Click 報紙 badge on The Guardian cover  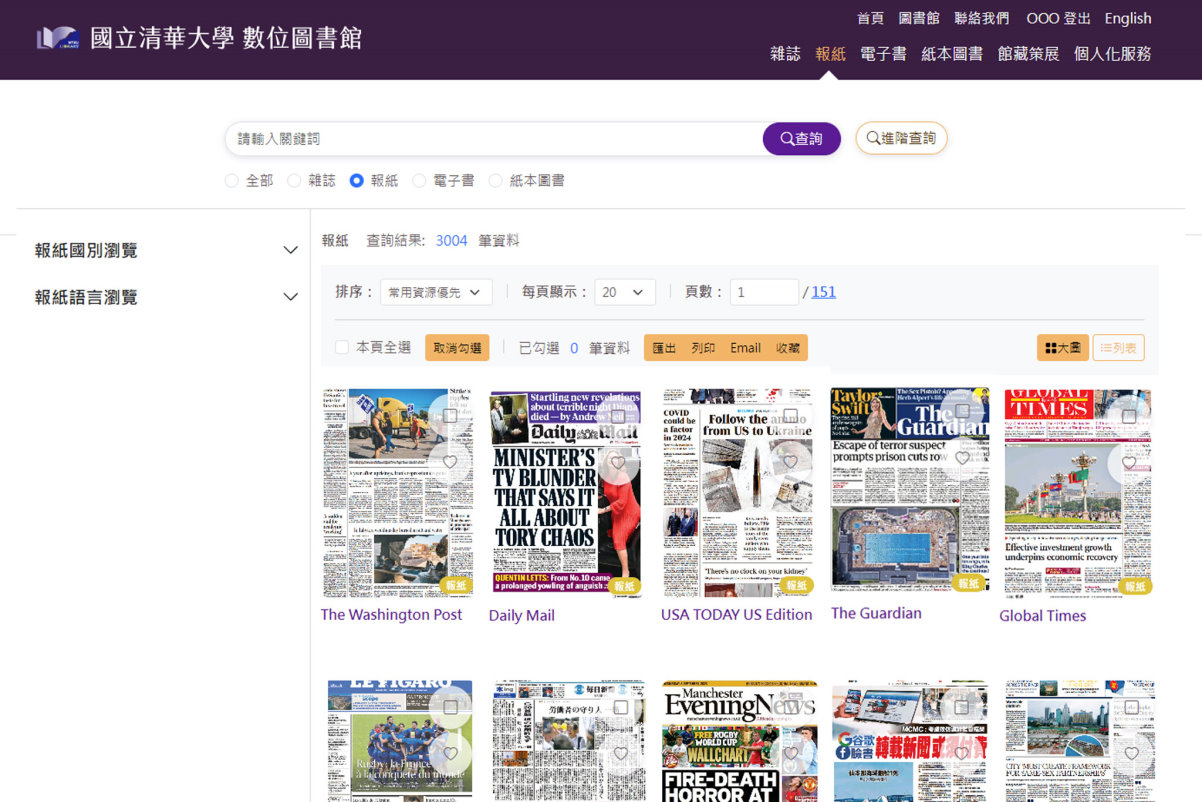pyautogui.click(x=968, y=583)
